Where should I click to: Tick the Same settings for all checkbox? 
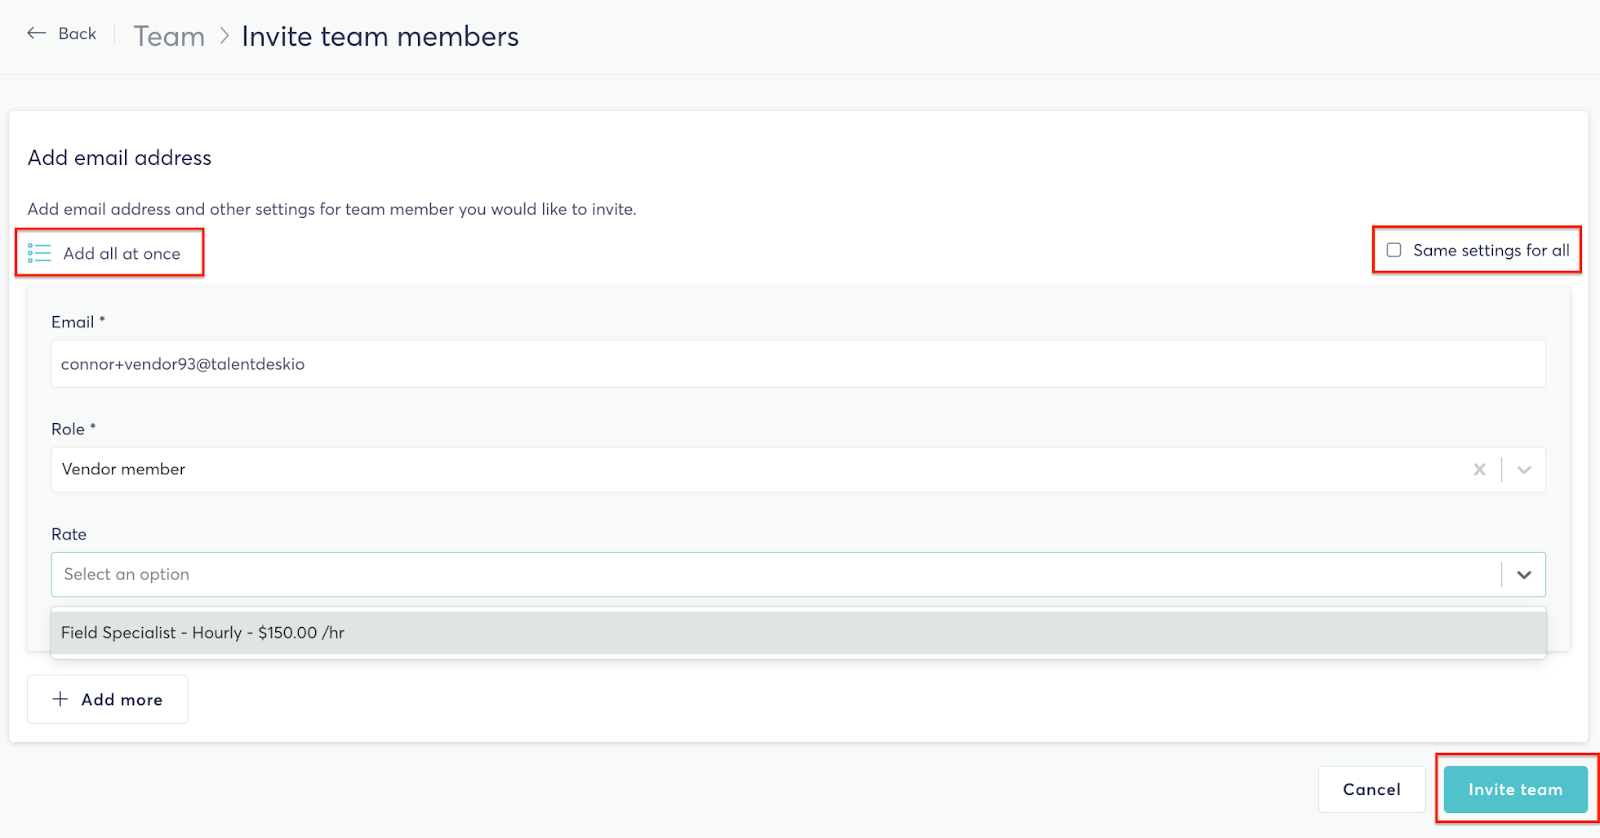point(1394,250)
